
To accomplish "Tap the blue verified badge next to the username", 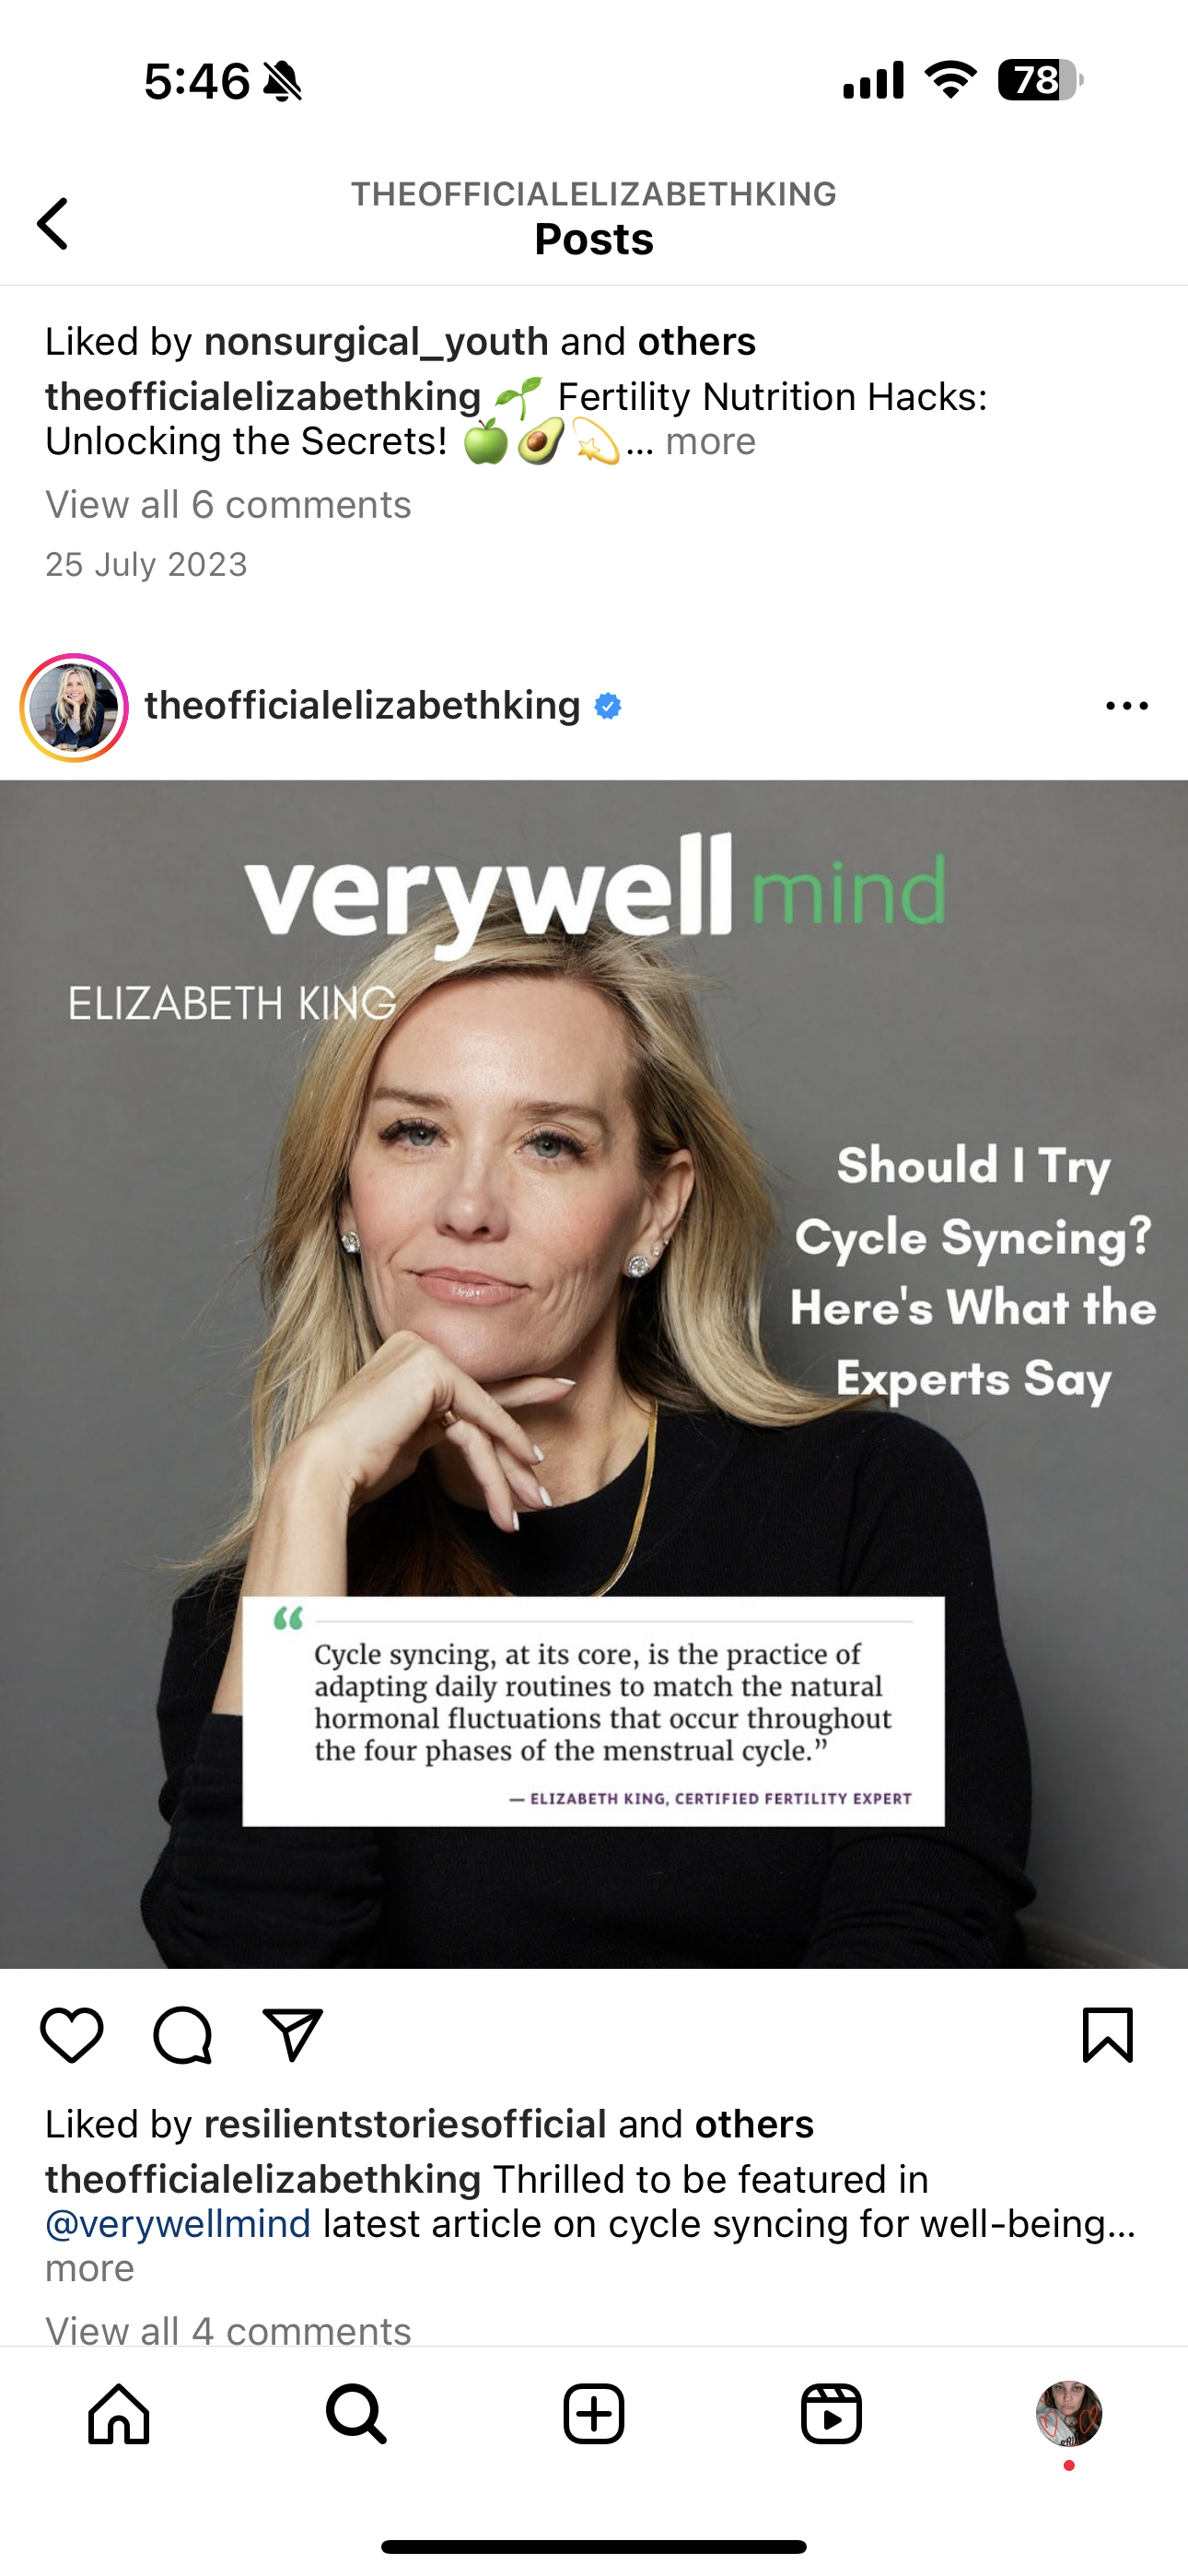I will (x=608, y=706).
